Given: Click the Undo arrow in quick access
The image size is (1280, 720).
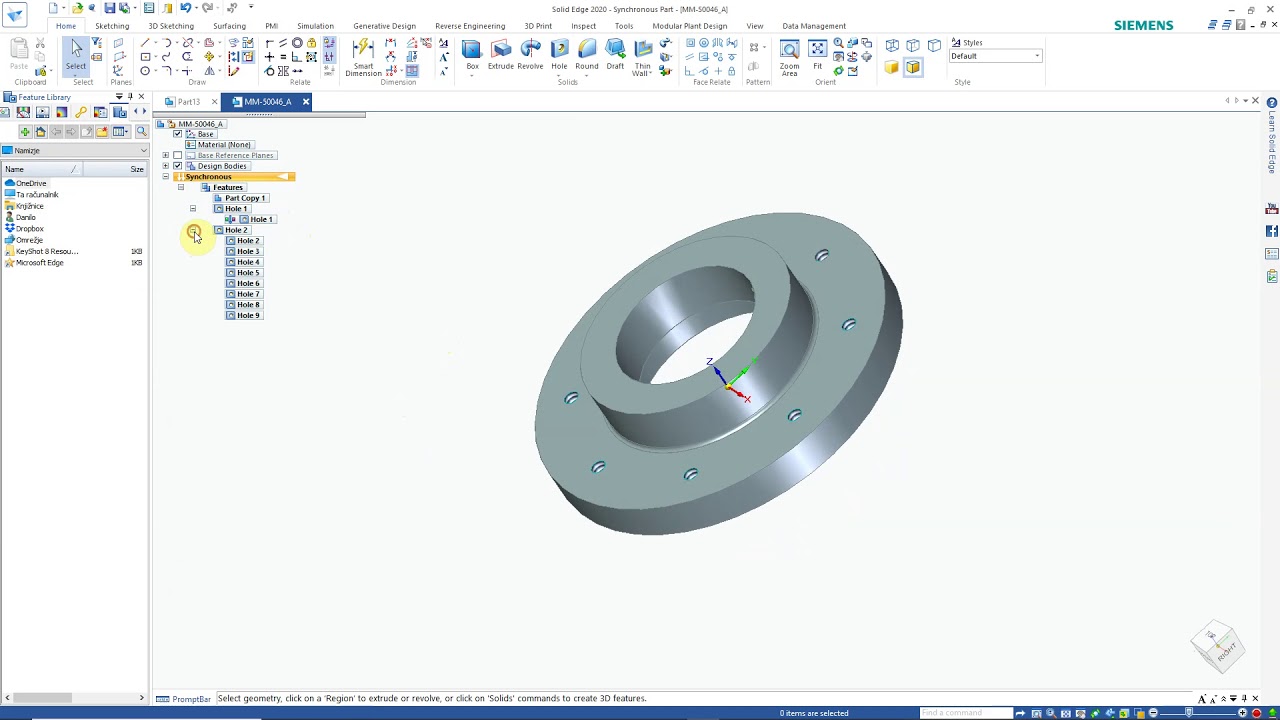Looking at the screenshot, I should [185, 8].
